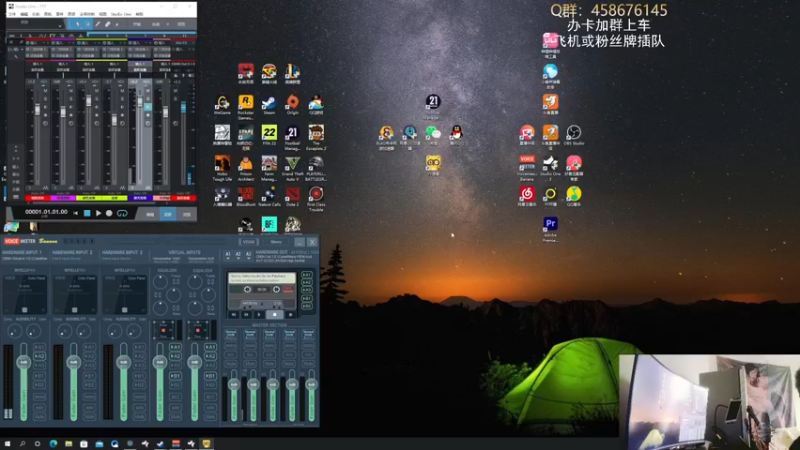Open the Grand Theft Auto V shortcut
The image size is (800, 450).
coord(292,169)
